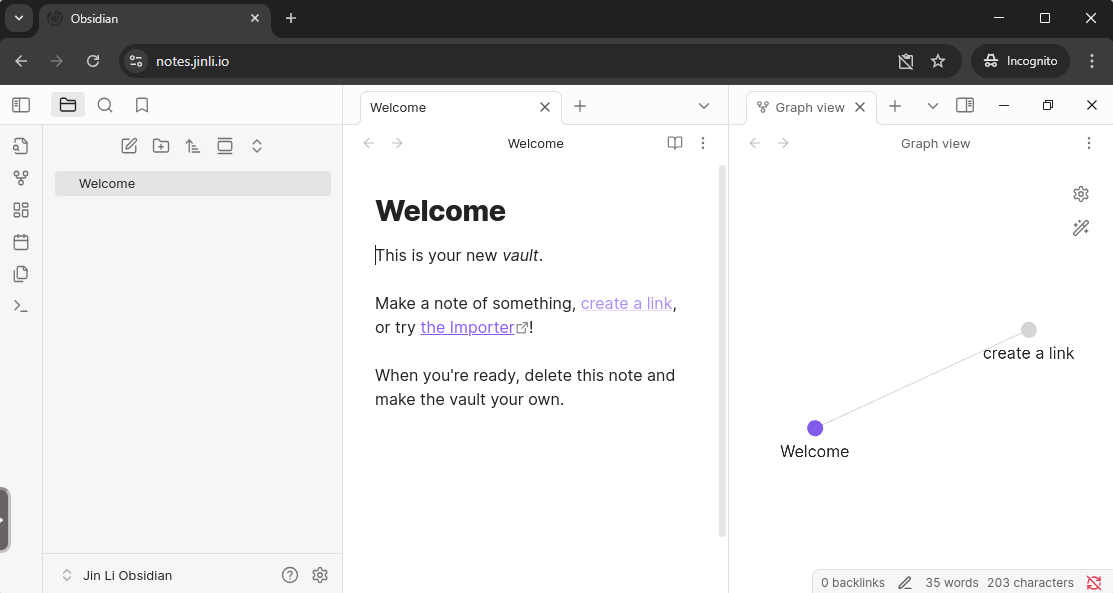Open more options for Graph view
This screenshot has width=1113, height=593.
click(x=1089, y=143)
